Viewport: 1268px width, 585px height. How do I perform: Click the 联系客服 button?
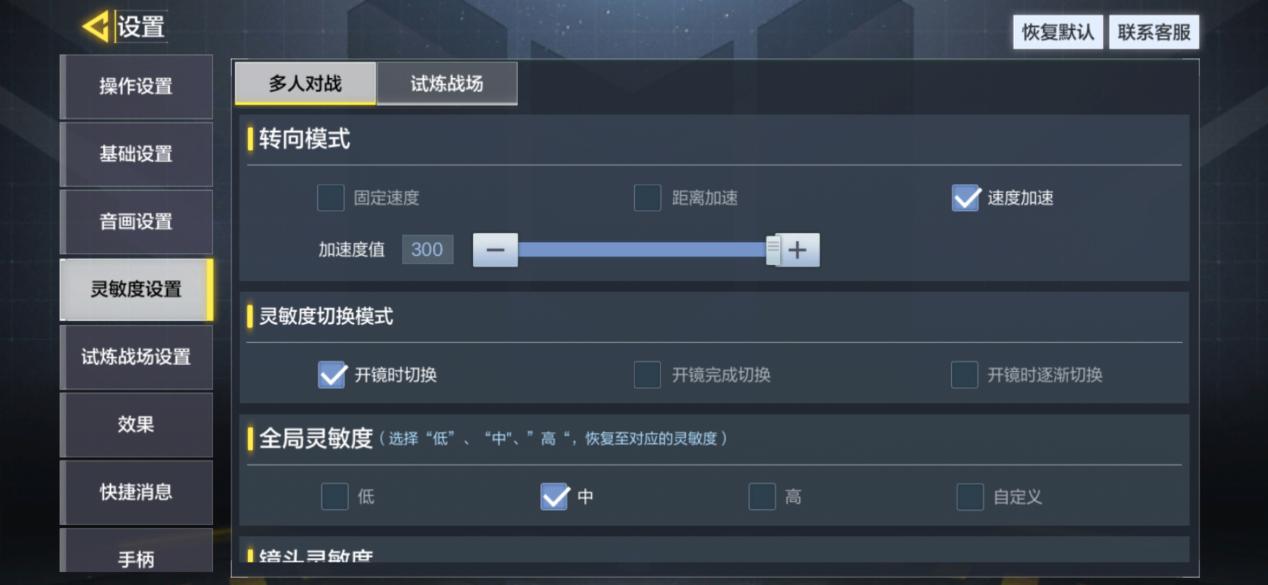pos(1154,32)
